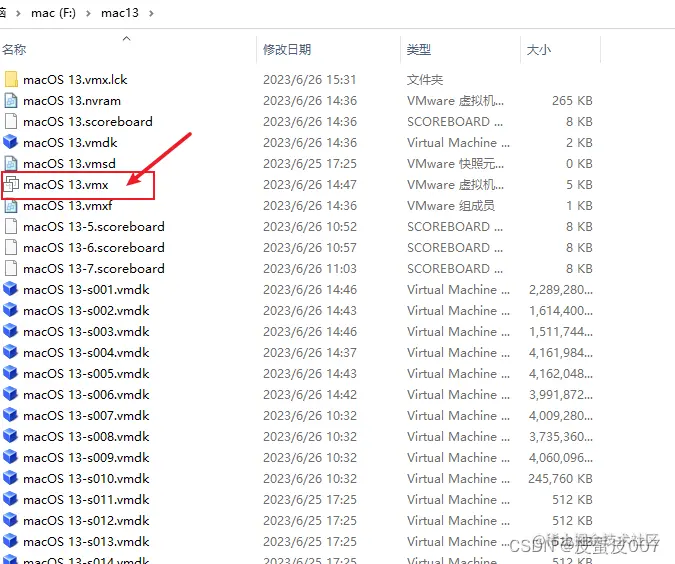Click the date 2023/6/26 14:47
The width and height of the screenshot is (675, 564).
pyautogui.click(x=310, y=185)
